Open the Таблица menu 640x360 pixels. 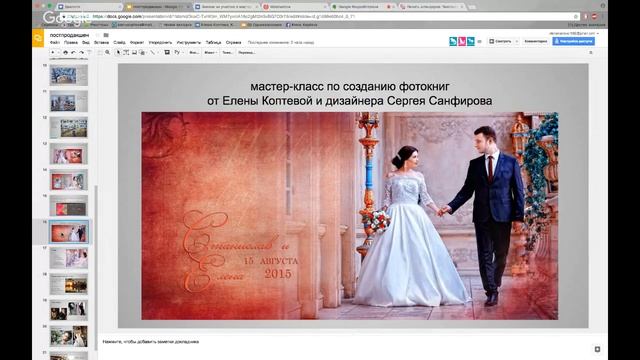tap(213, 42)
